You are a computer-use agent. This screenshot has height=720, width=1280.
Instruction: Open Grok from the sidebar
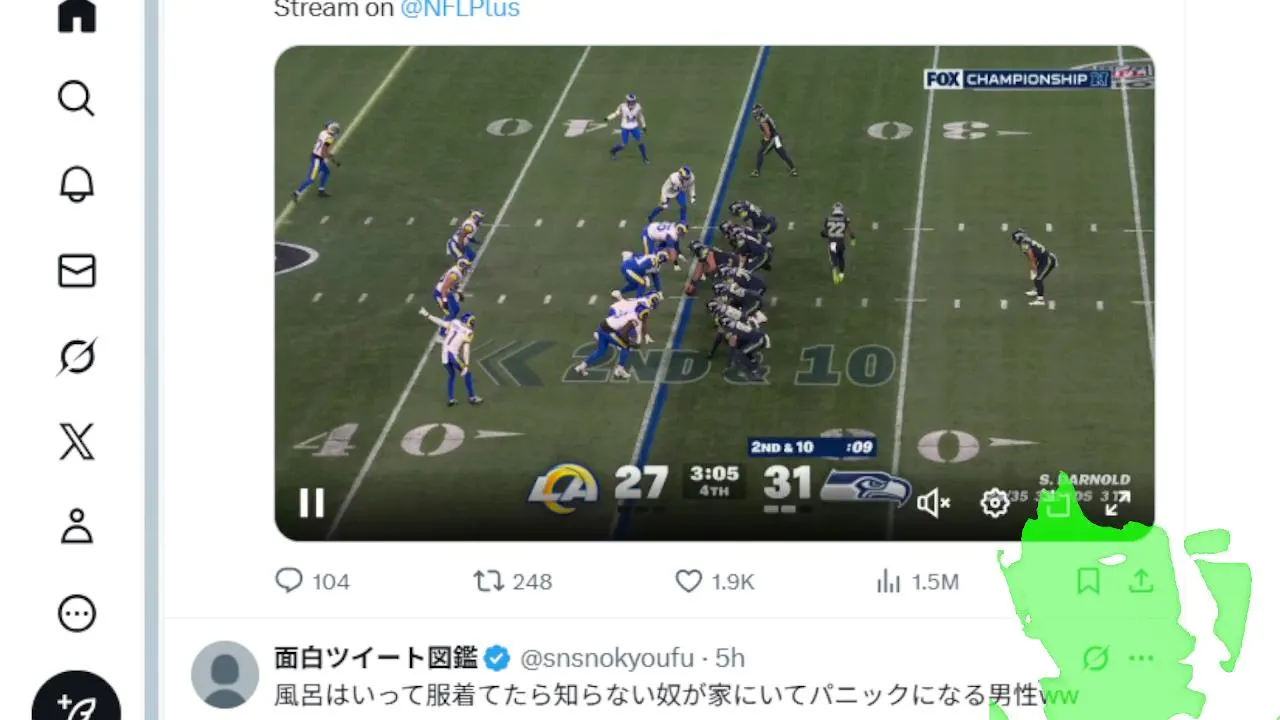pyautogui.click(x=77, y=357)
